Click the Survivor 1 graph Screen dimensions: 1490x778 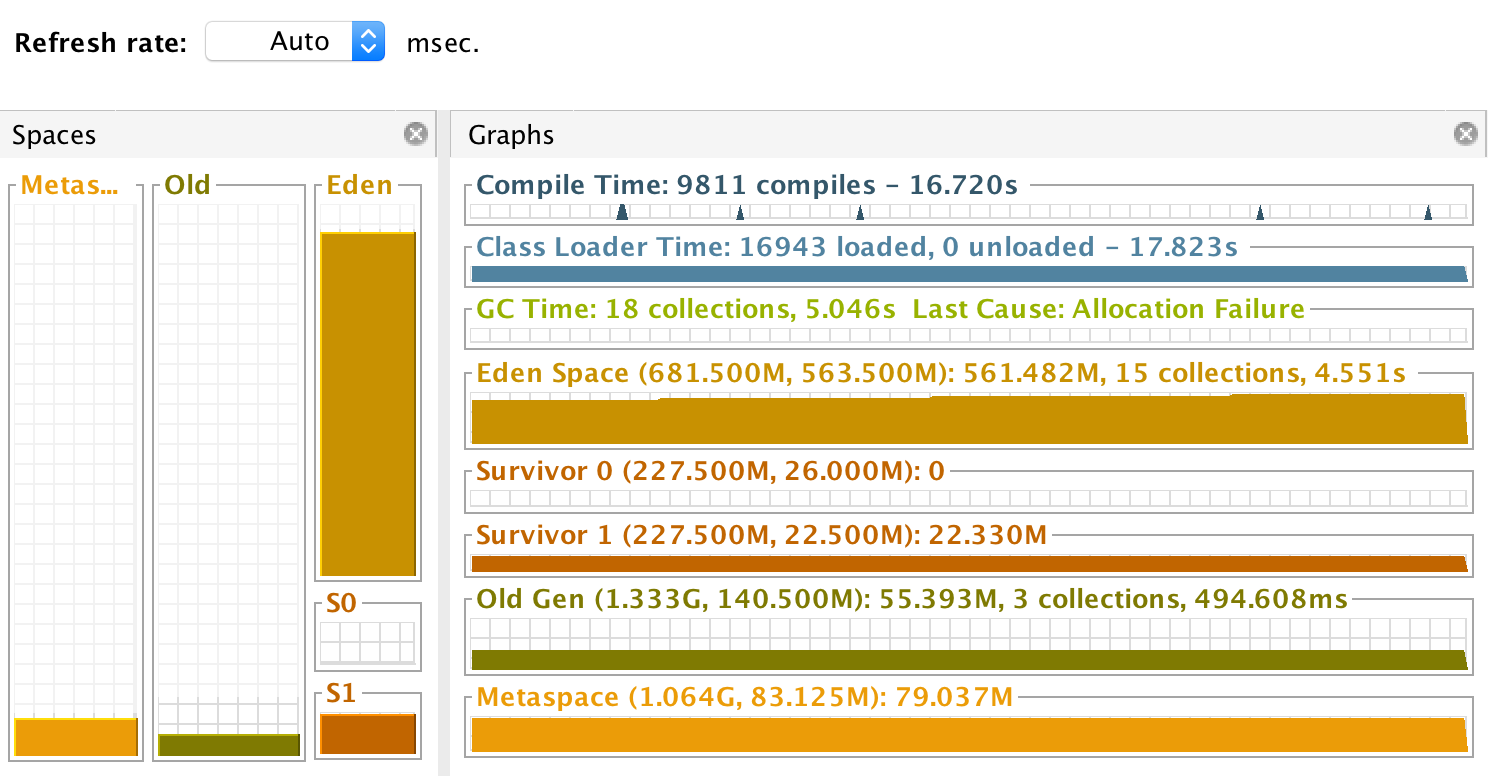pos(968,563)
